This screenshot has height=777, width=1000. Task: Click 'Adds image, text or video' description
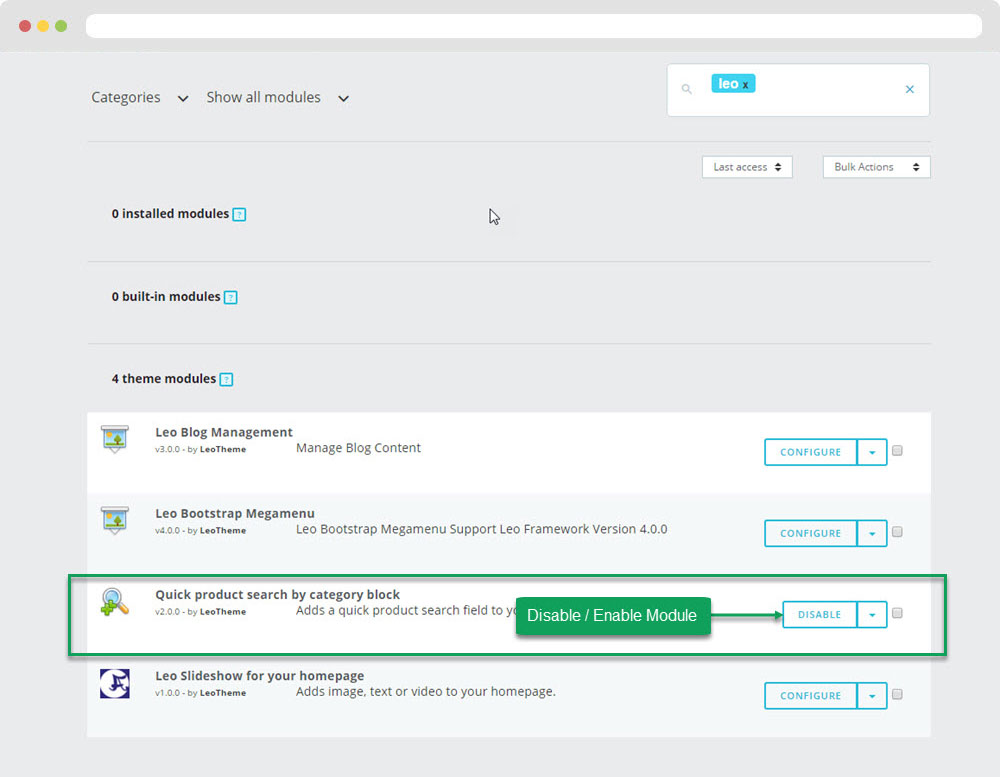[426, 692]
